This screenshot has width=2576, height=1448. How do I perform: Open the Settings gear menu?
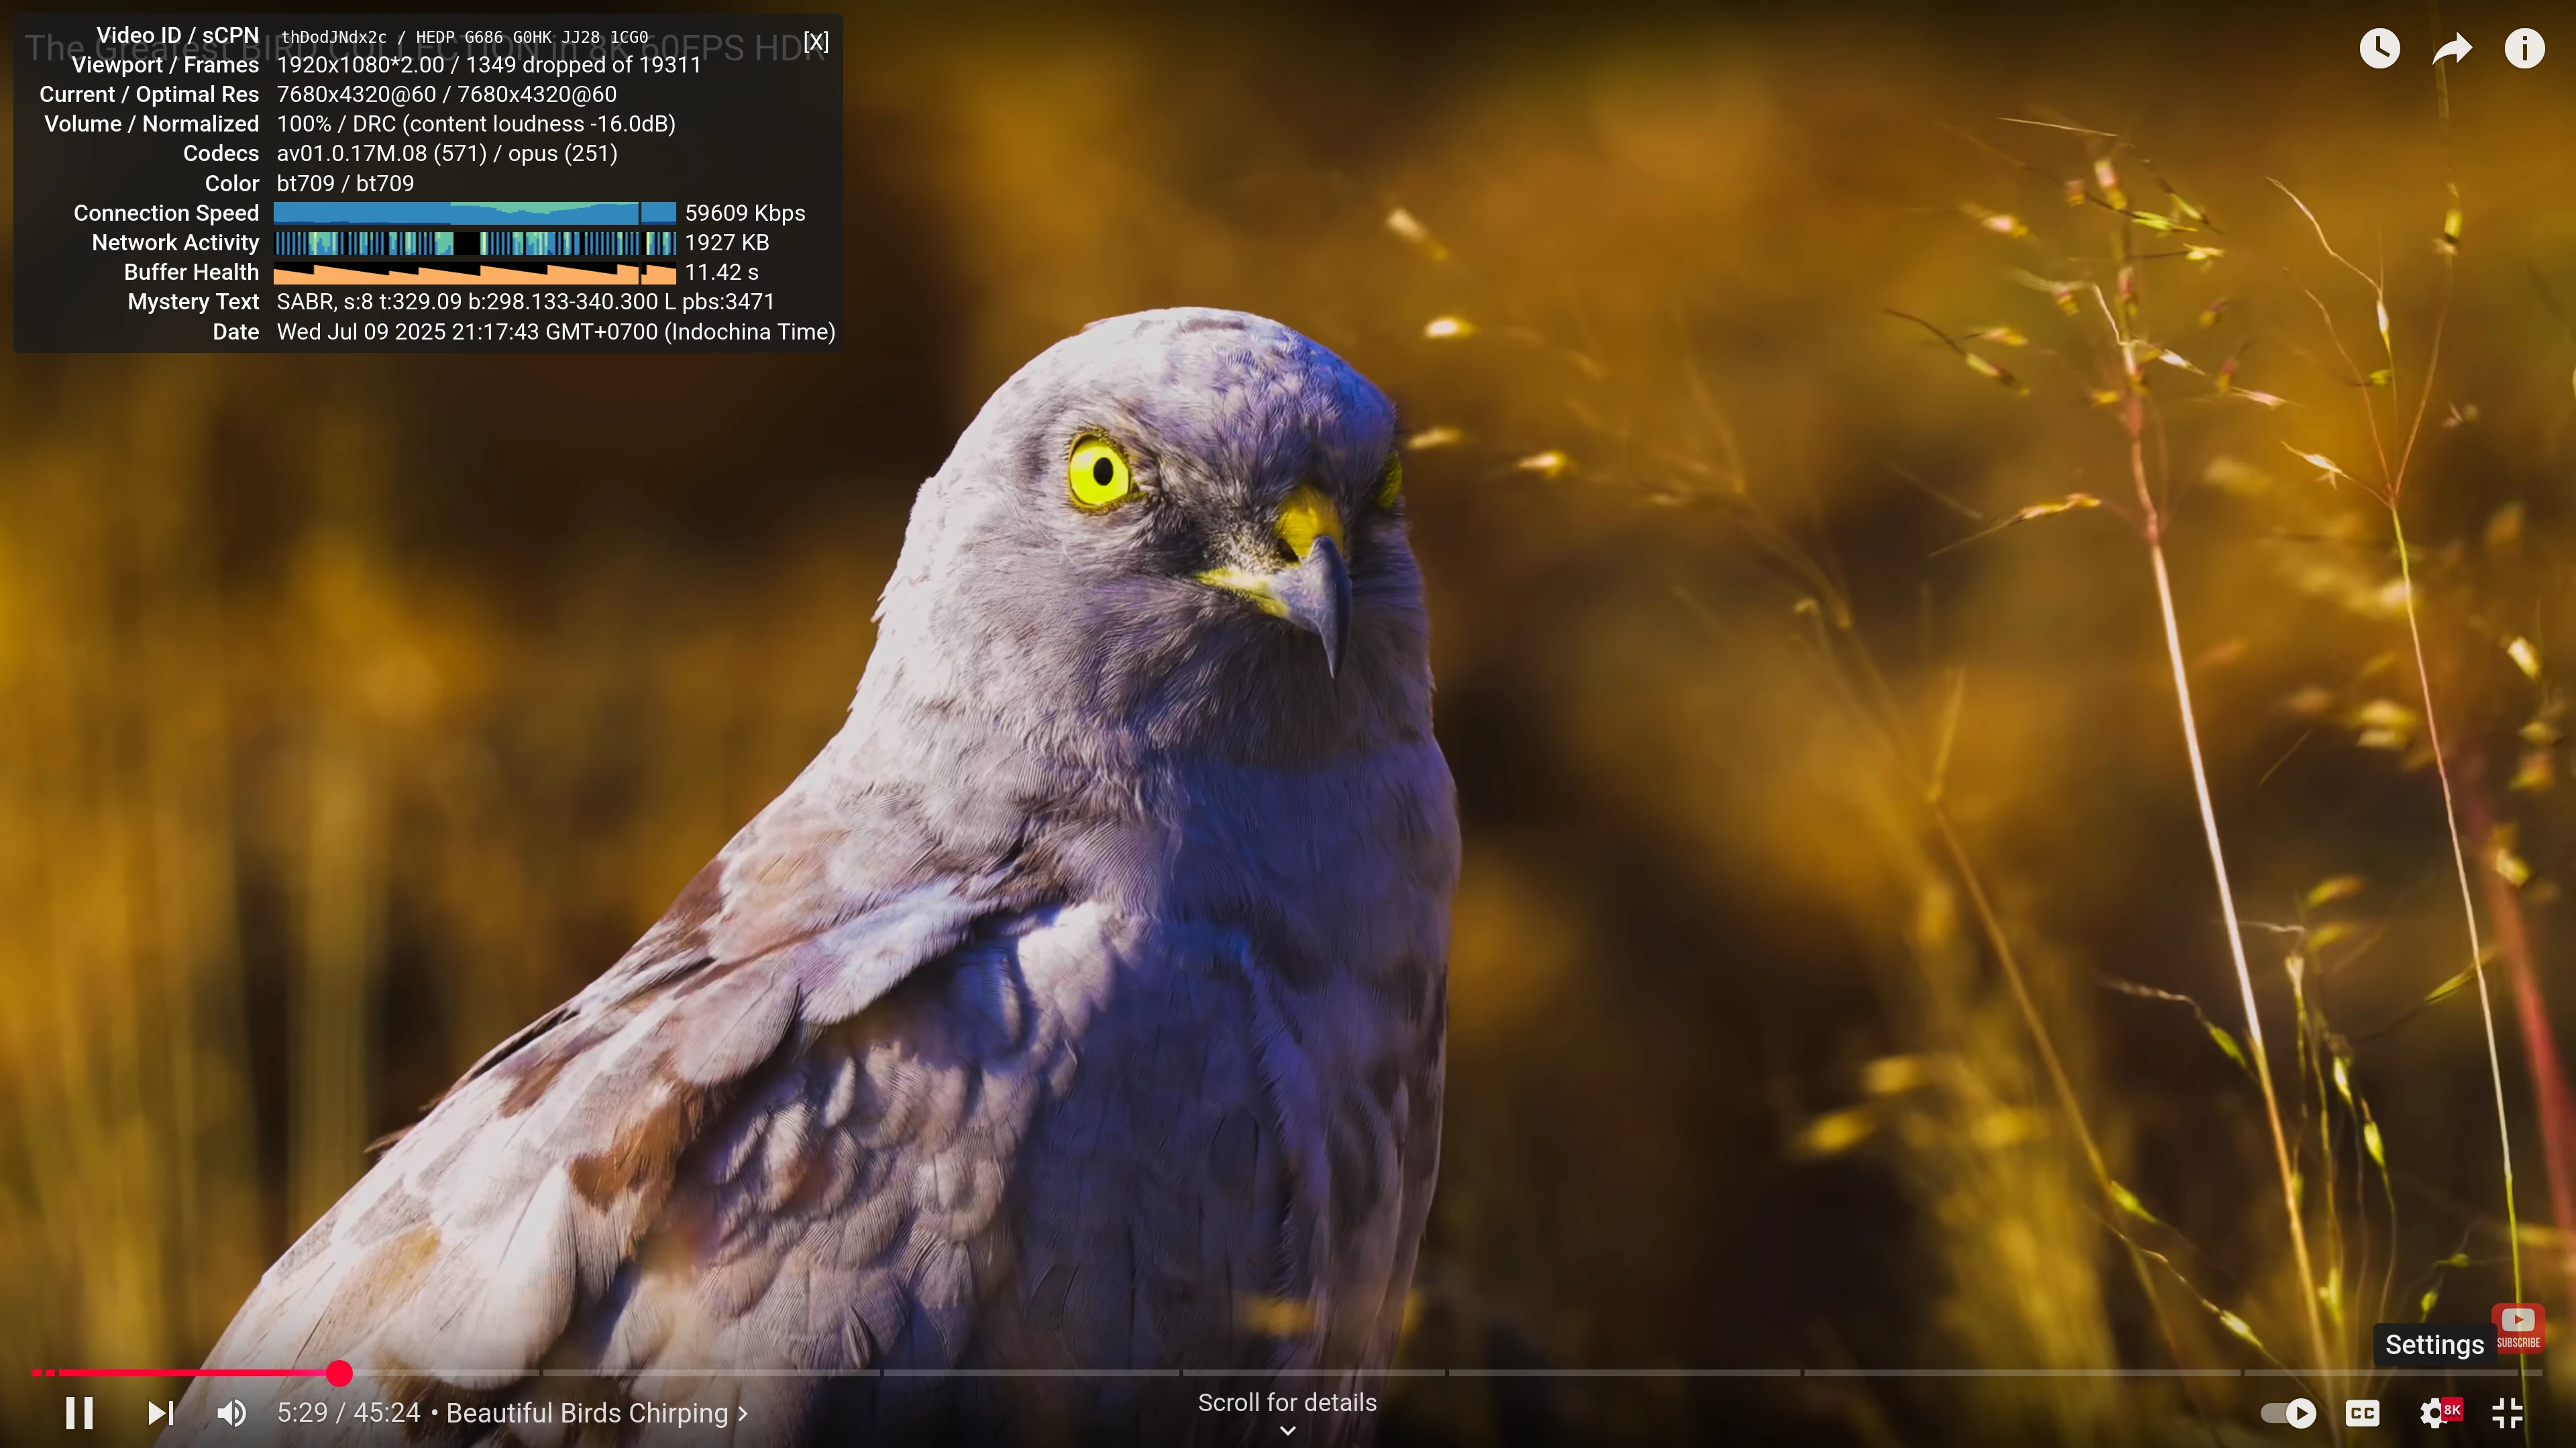coord(2435,1413)
